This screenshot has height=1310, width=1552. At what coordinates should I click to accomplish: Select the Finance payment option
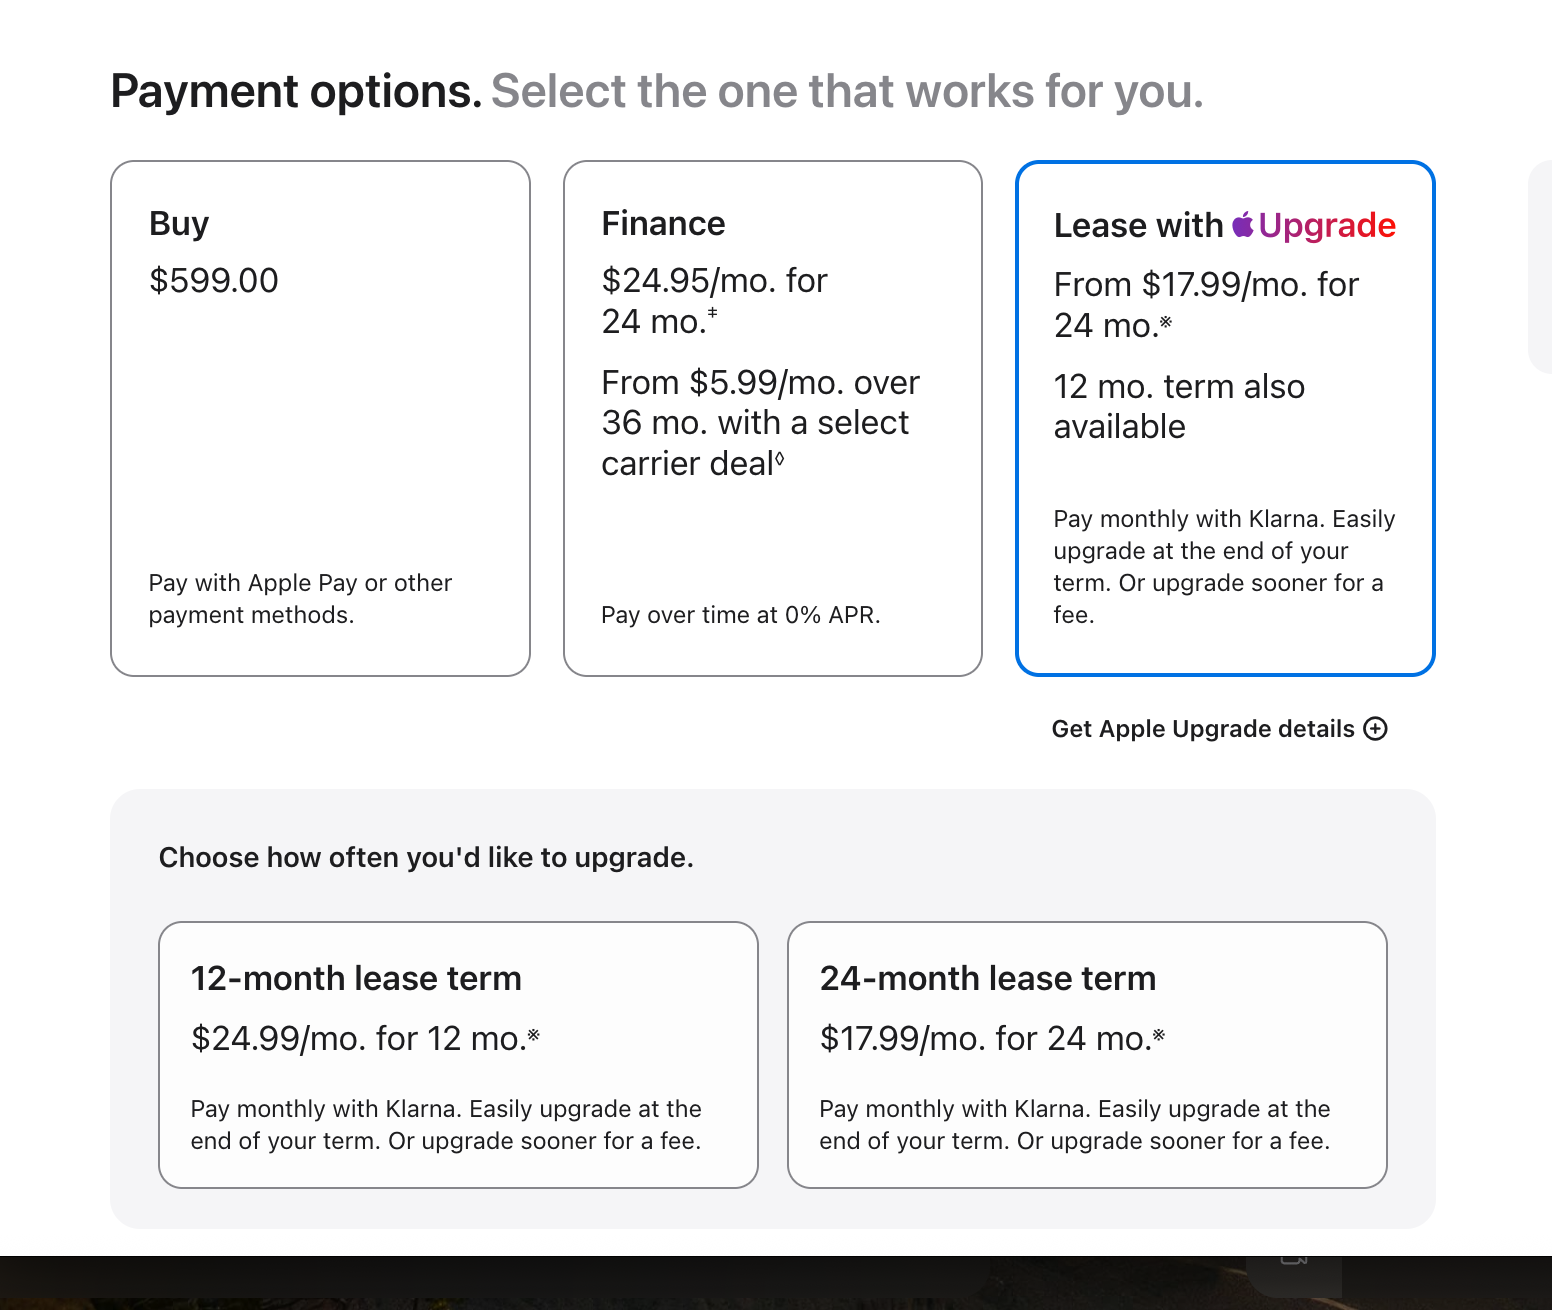point(773,418)
